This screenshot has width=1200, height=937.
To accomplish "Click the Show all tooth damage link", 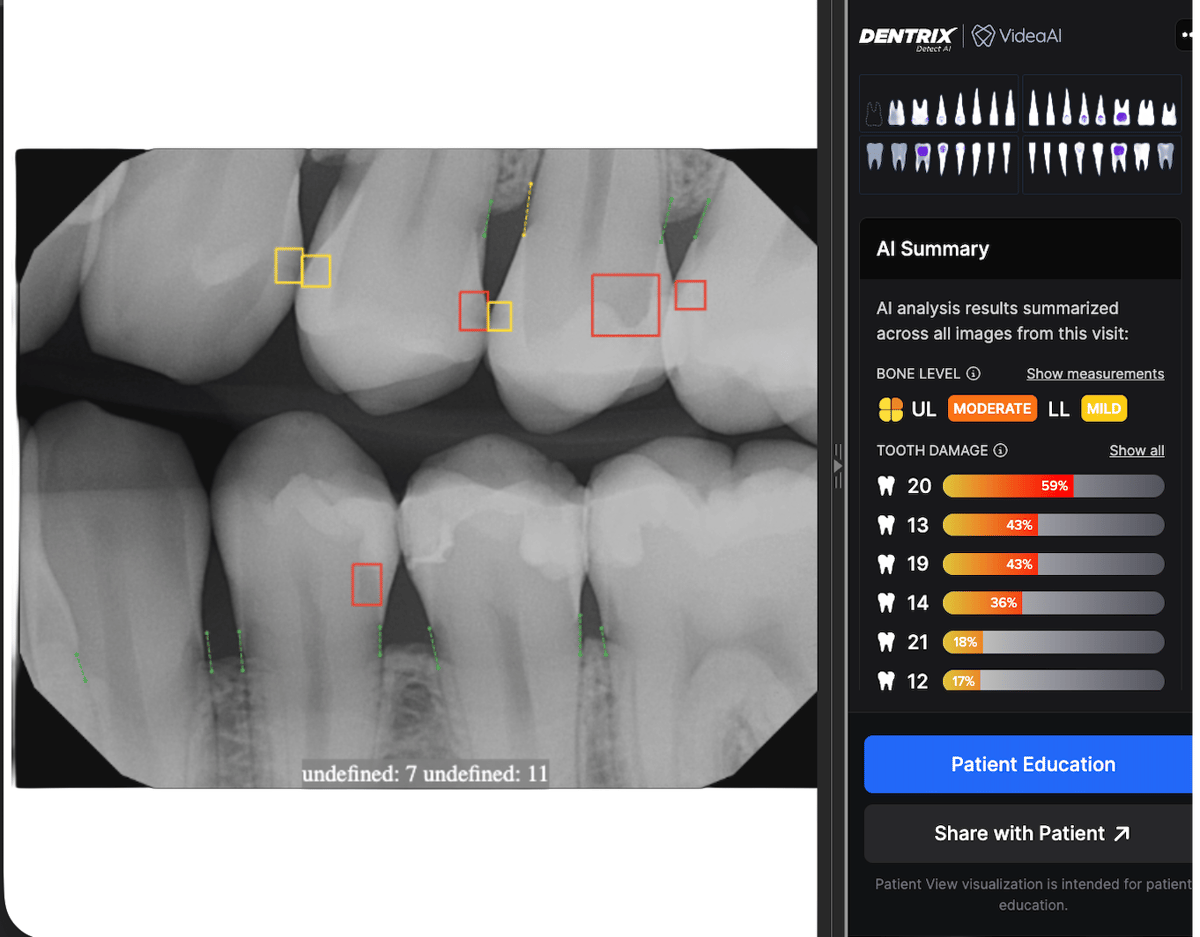I will click(x=1136, y=450).
